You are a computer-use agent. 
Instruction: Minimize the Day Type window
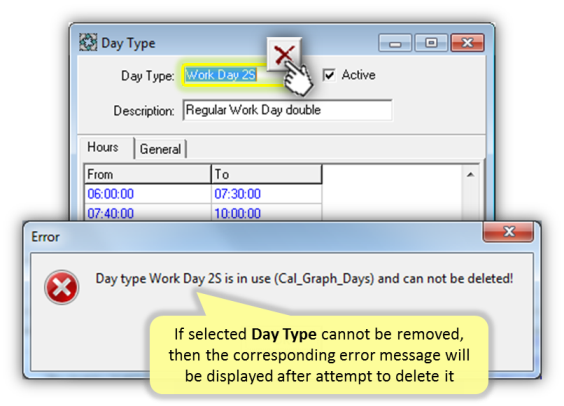[x=395, y=43]
